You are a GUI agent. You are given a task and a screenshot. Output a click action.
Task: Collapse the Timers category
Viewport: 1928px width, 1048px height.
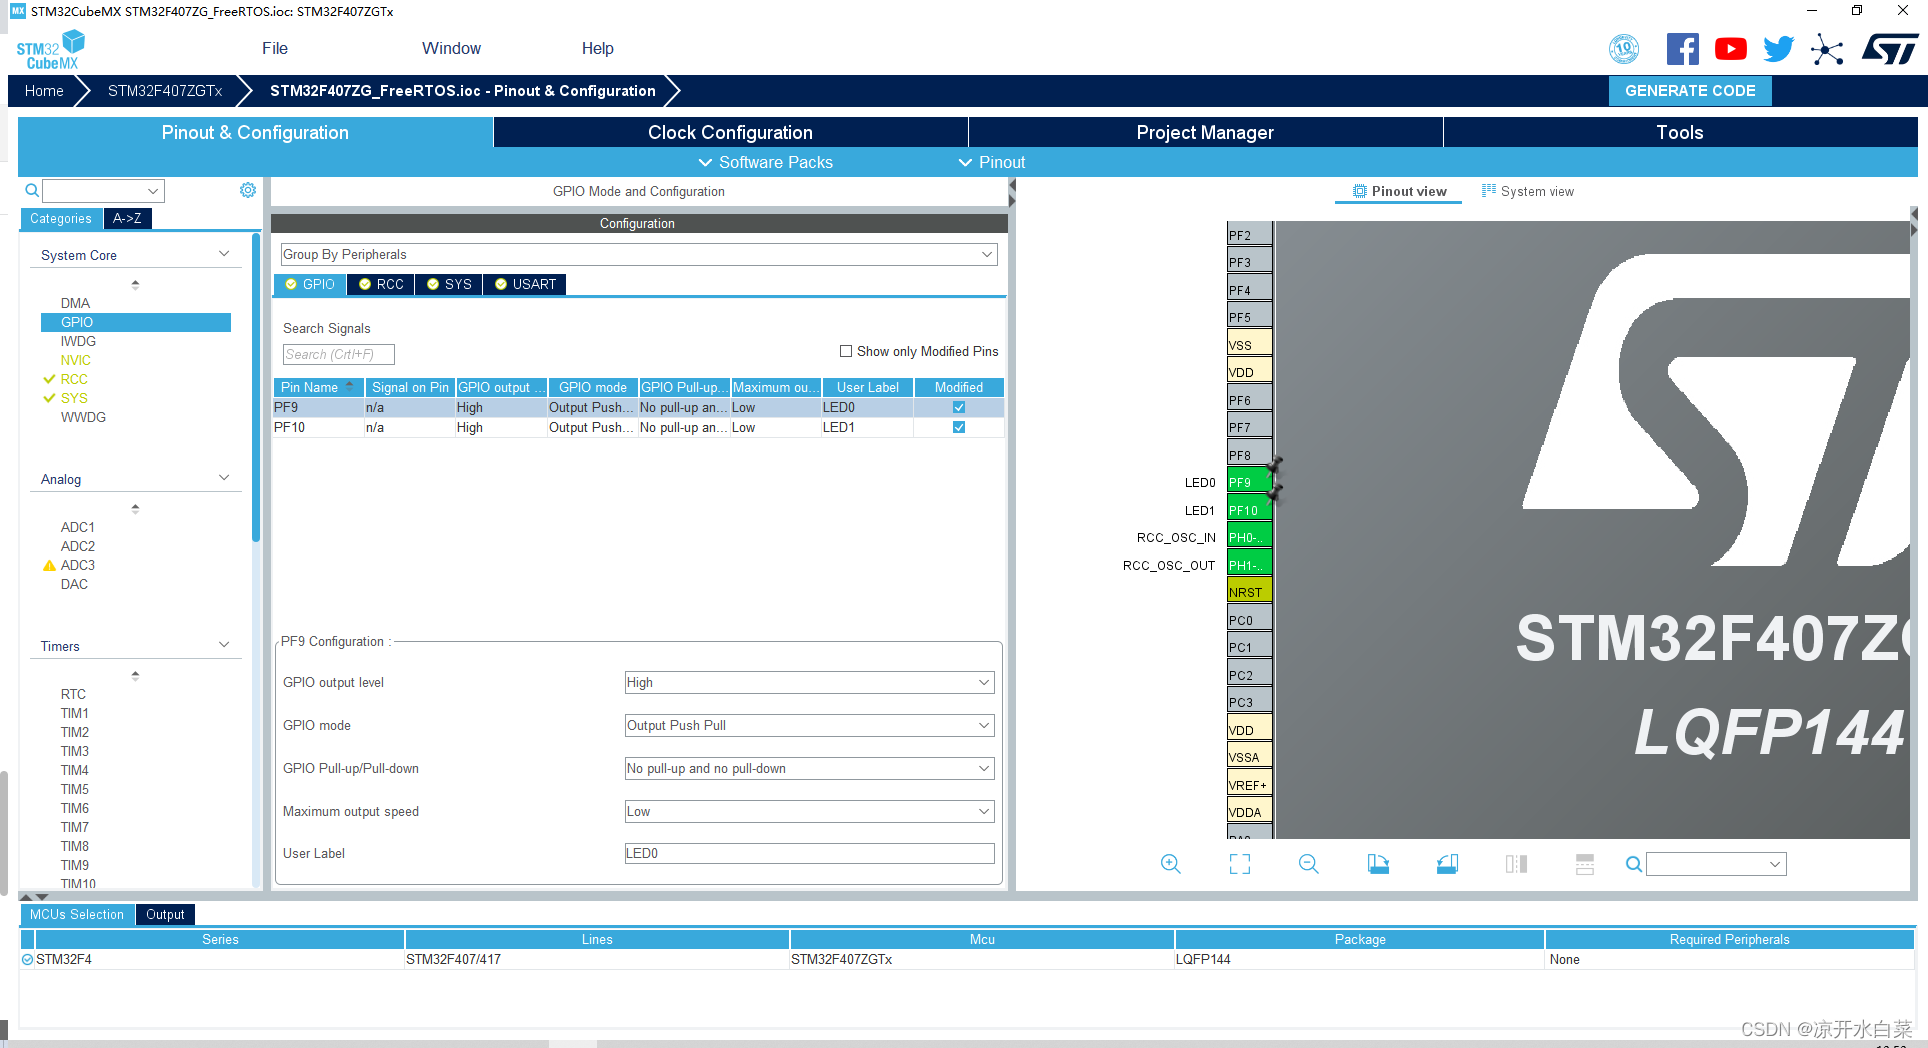(x=224, y=646)
